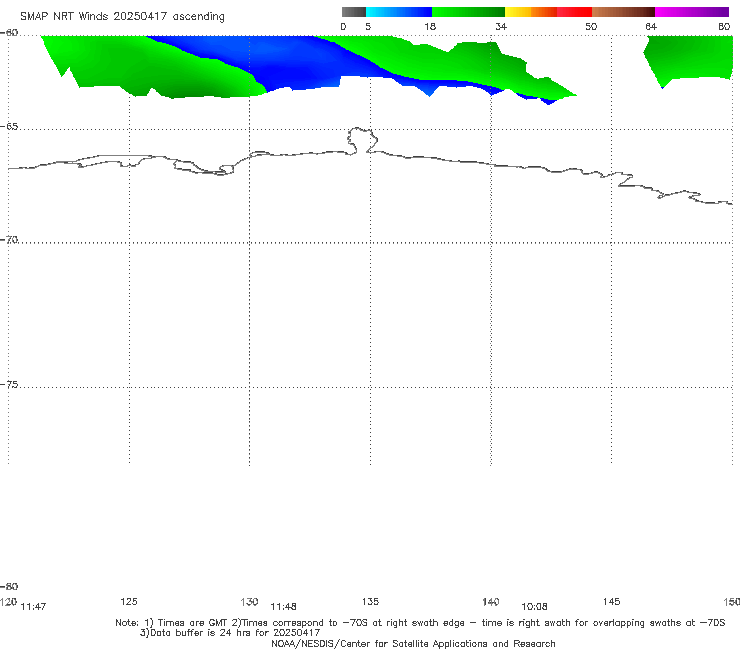Click the '-80' latitude label at bottom left
This screenshot has width=740, height=650.
click(9, 586)
